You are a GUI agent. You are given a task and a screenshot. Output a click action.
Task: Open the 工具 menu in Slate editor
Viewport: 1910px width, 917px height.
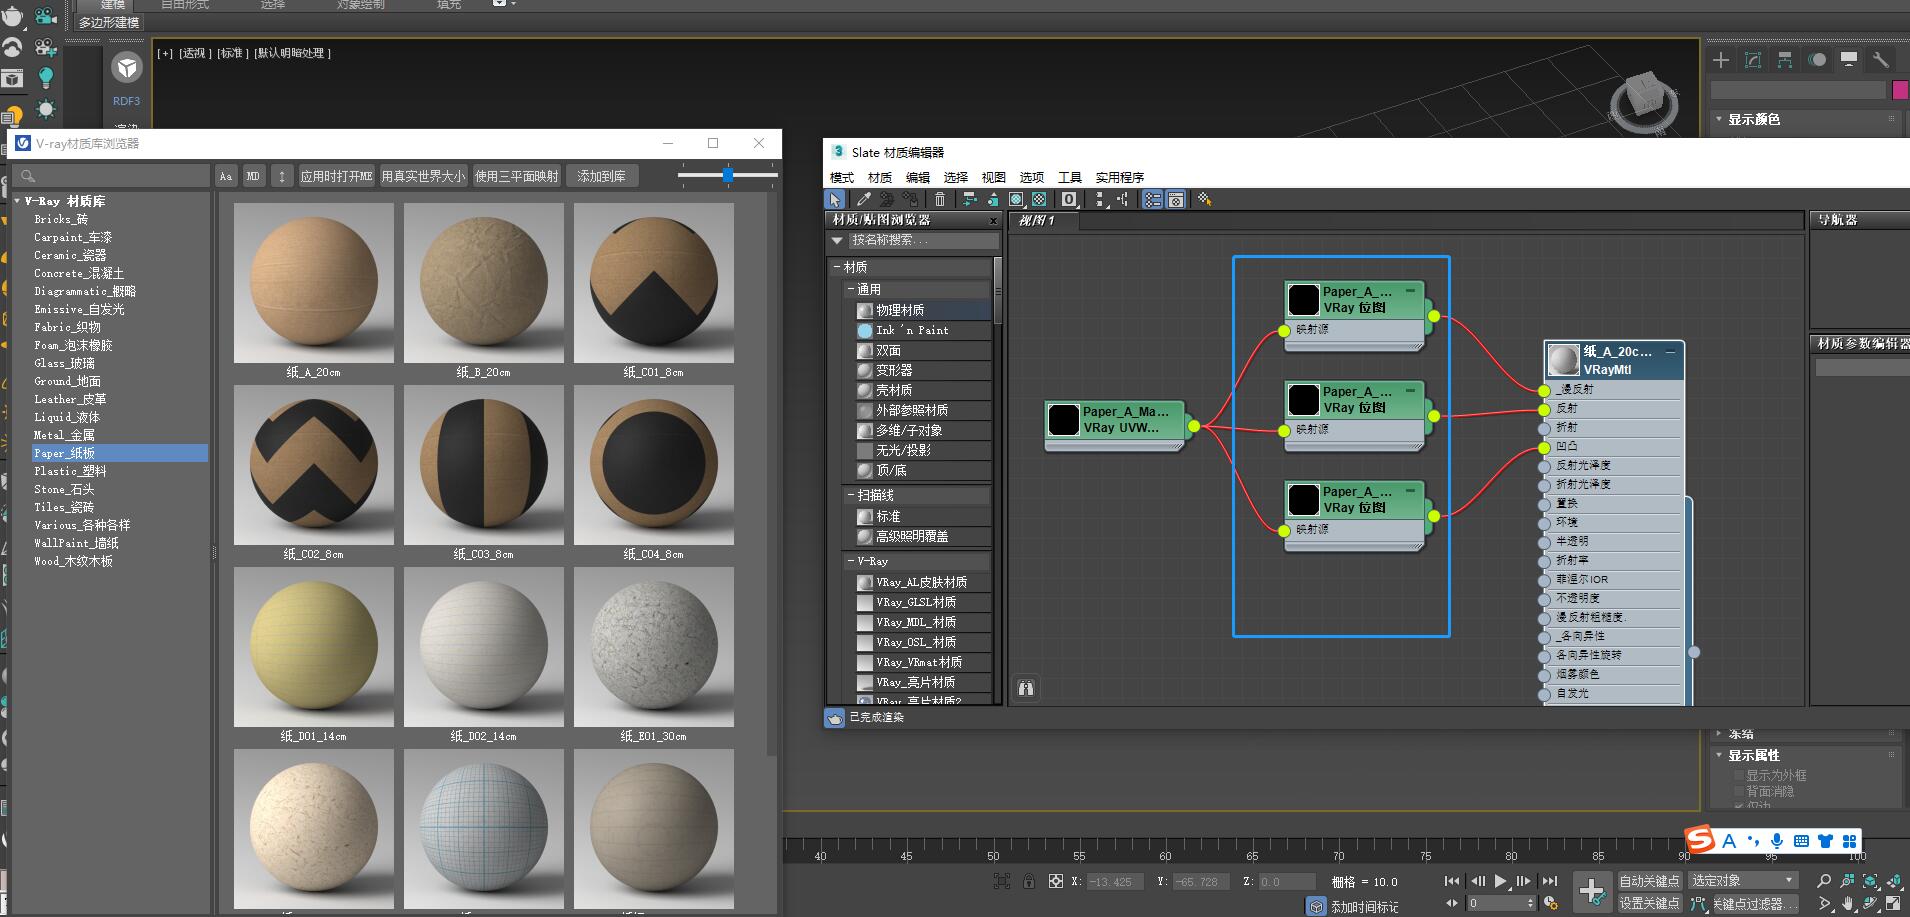pos(1070,177)
